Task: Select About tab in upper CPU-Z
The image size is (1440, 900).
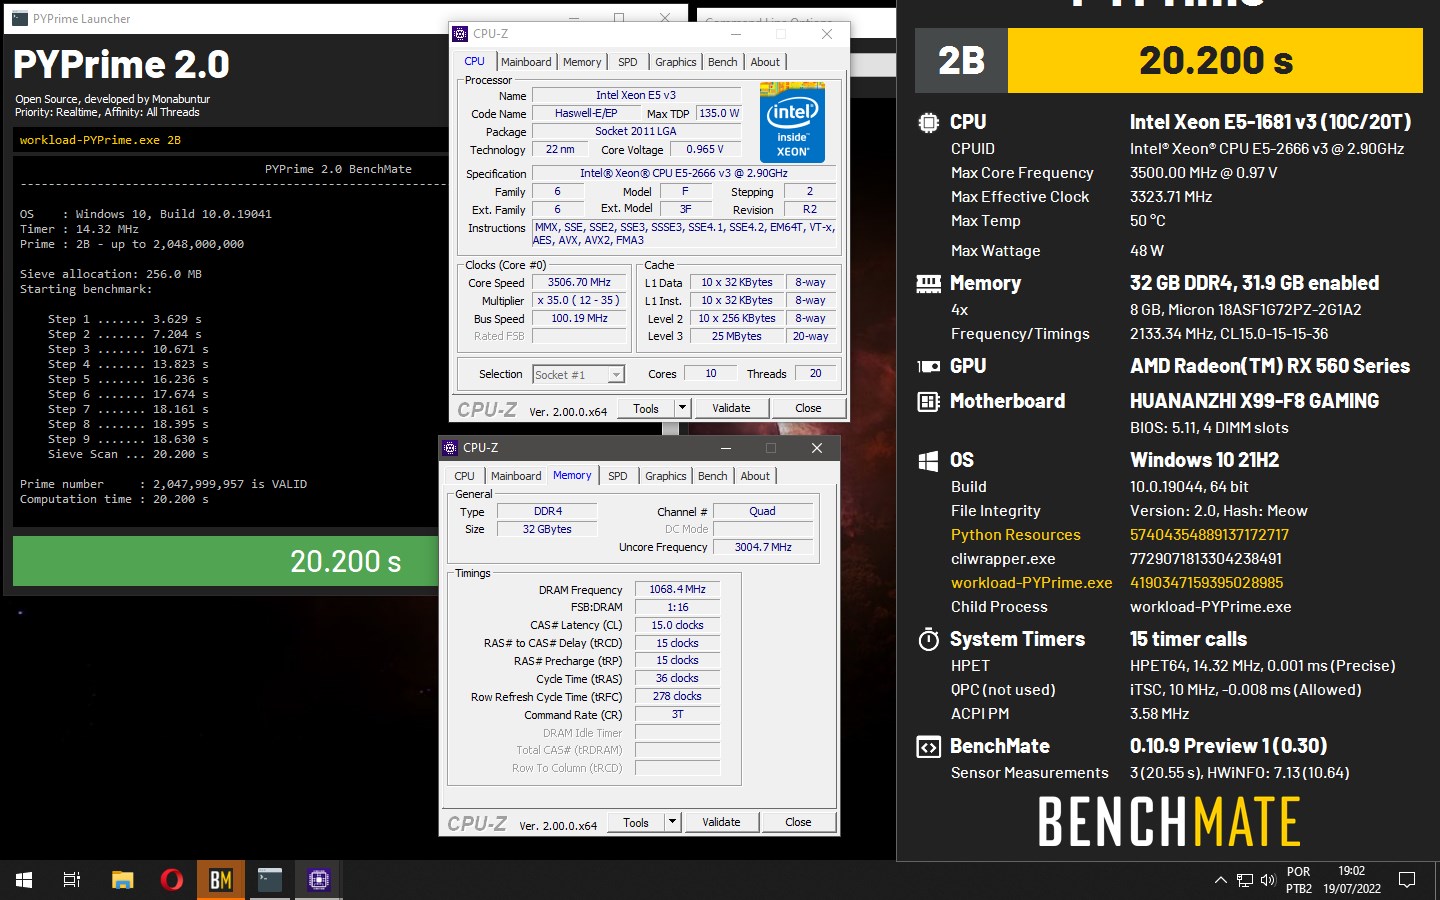Action: coord(766,62)
